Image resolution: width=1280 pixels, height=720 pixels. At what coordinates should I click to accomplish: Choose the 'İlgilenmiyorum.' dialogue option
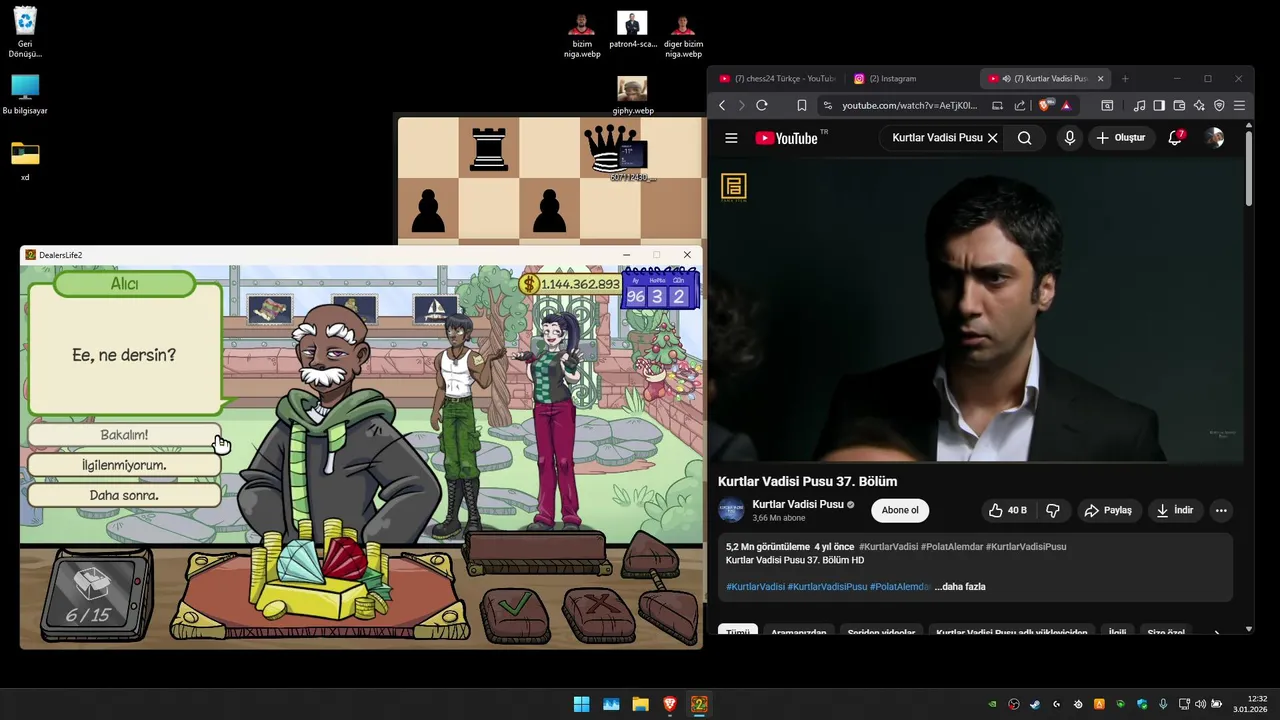124,465
